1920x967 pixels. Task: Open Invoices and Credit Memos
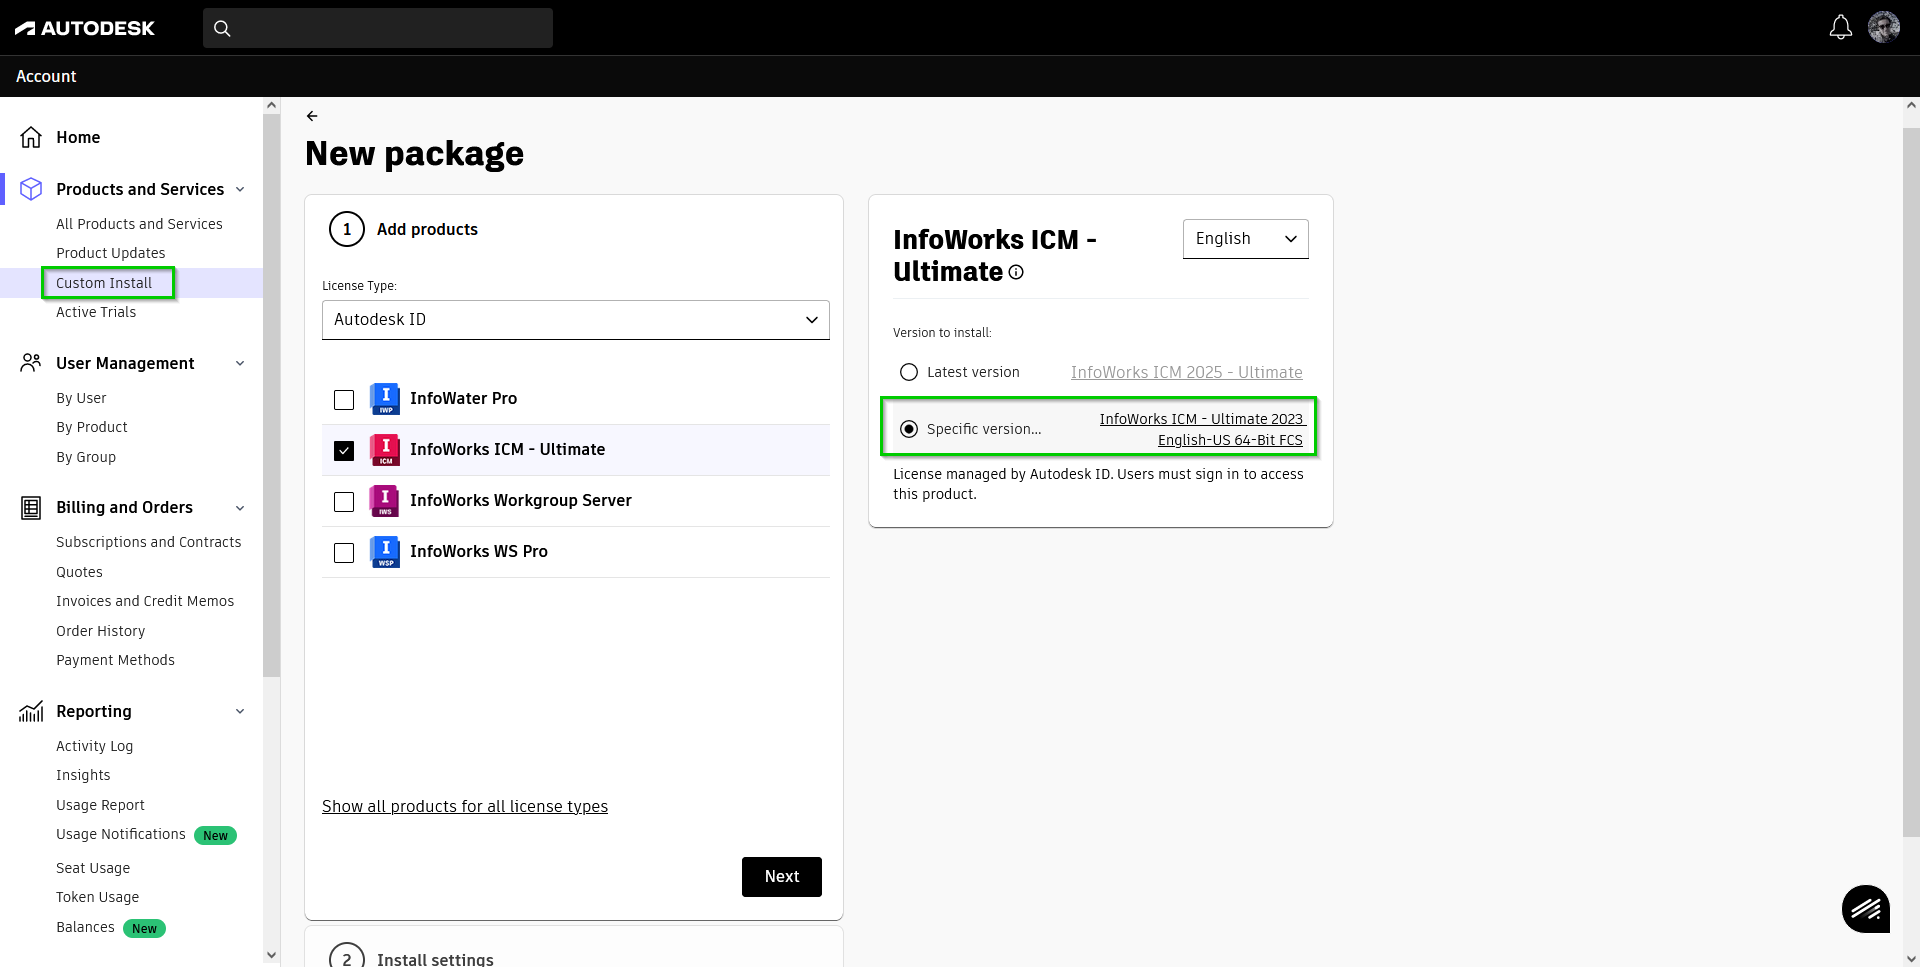(145, 601)
